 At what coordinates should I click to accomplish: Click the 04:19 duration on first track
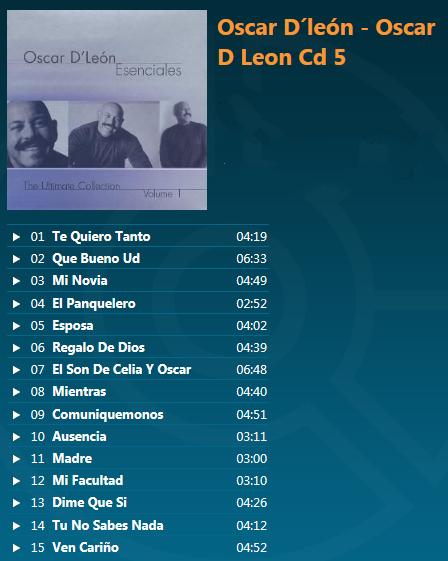tap(252, 236)
